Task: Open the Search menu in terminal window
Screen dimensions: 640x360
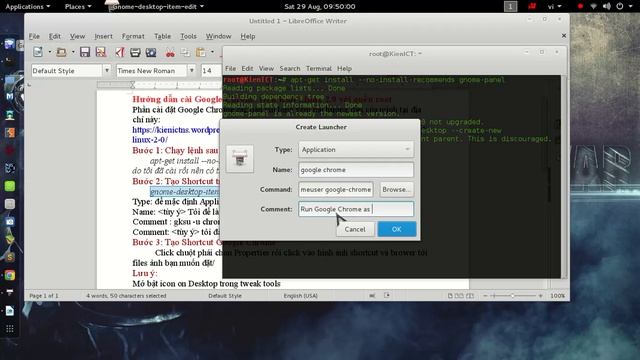Action: [x=290, y=68]
